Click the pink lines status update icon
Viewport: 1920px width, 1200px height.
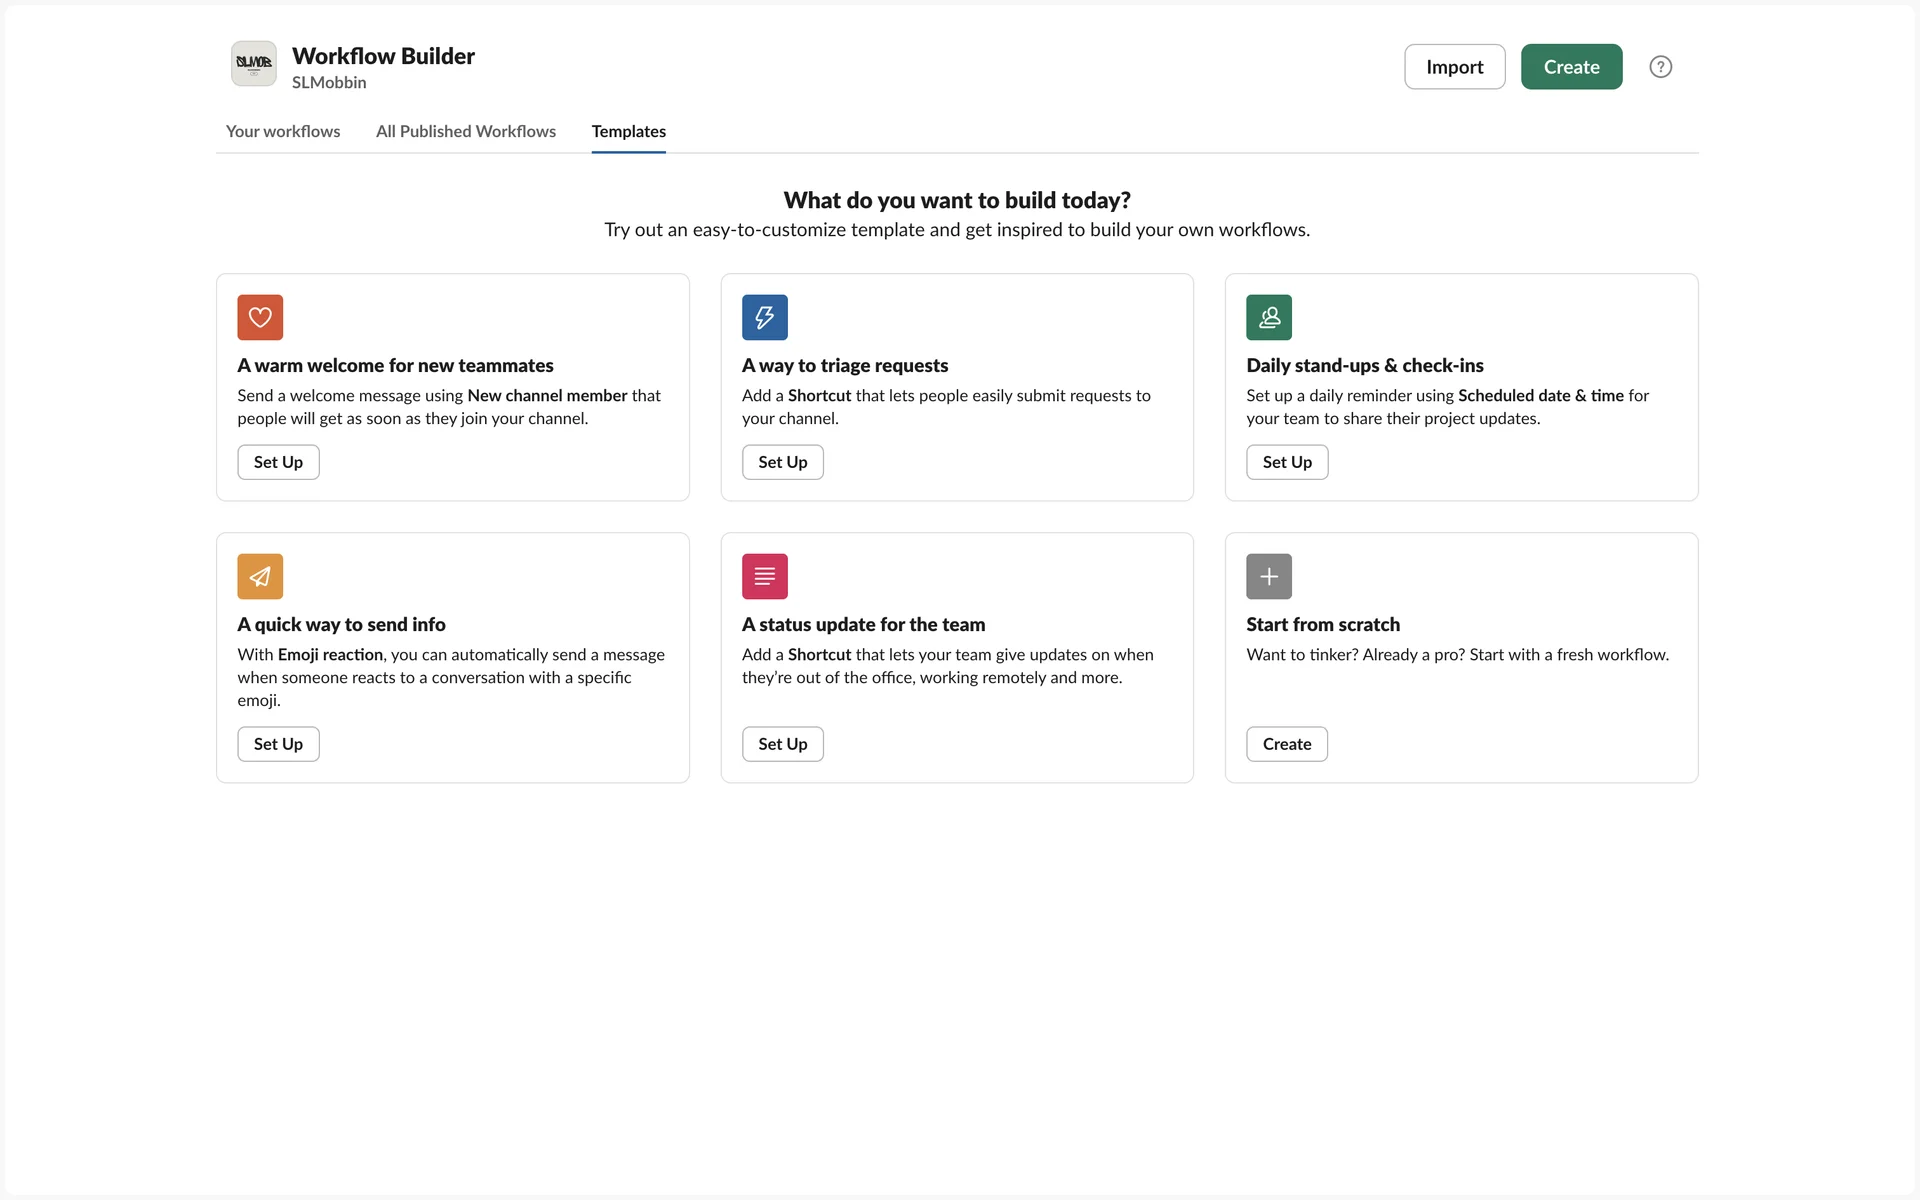[764, 576]
